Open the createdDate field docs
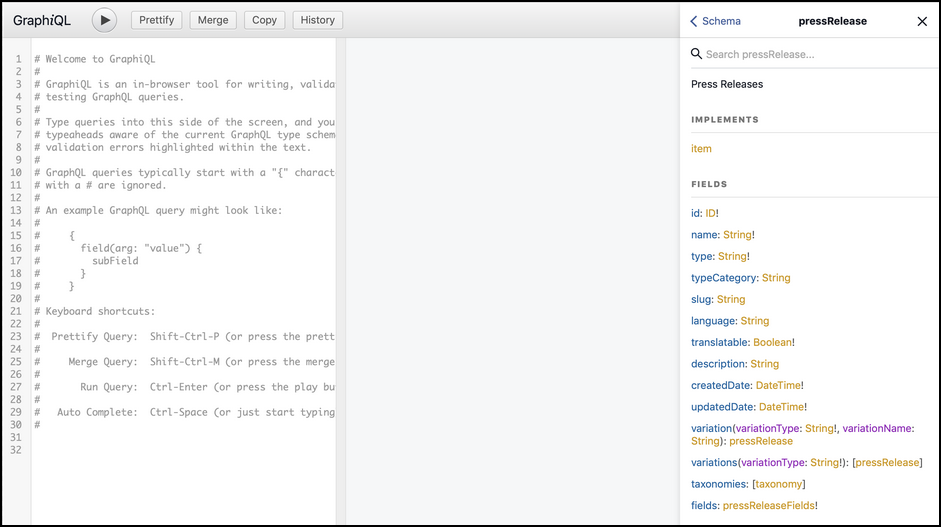 point(721,385)
